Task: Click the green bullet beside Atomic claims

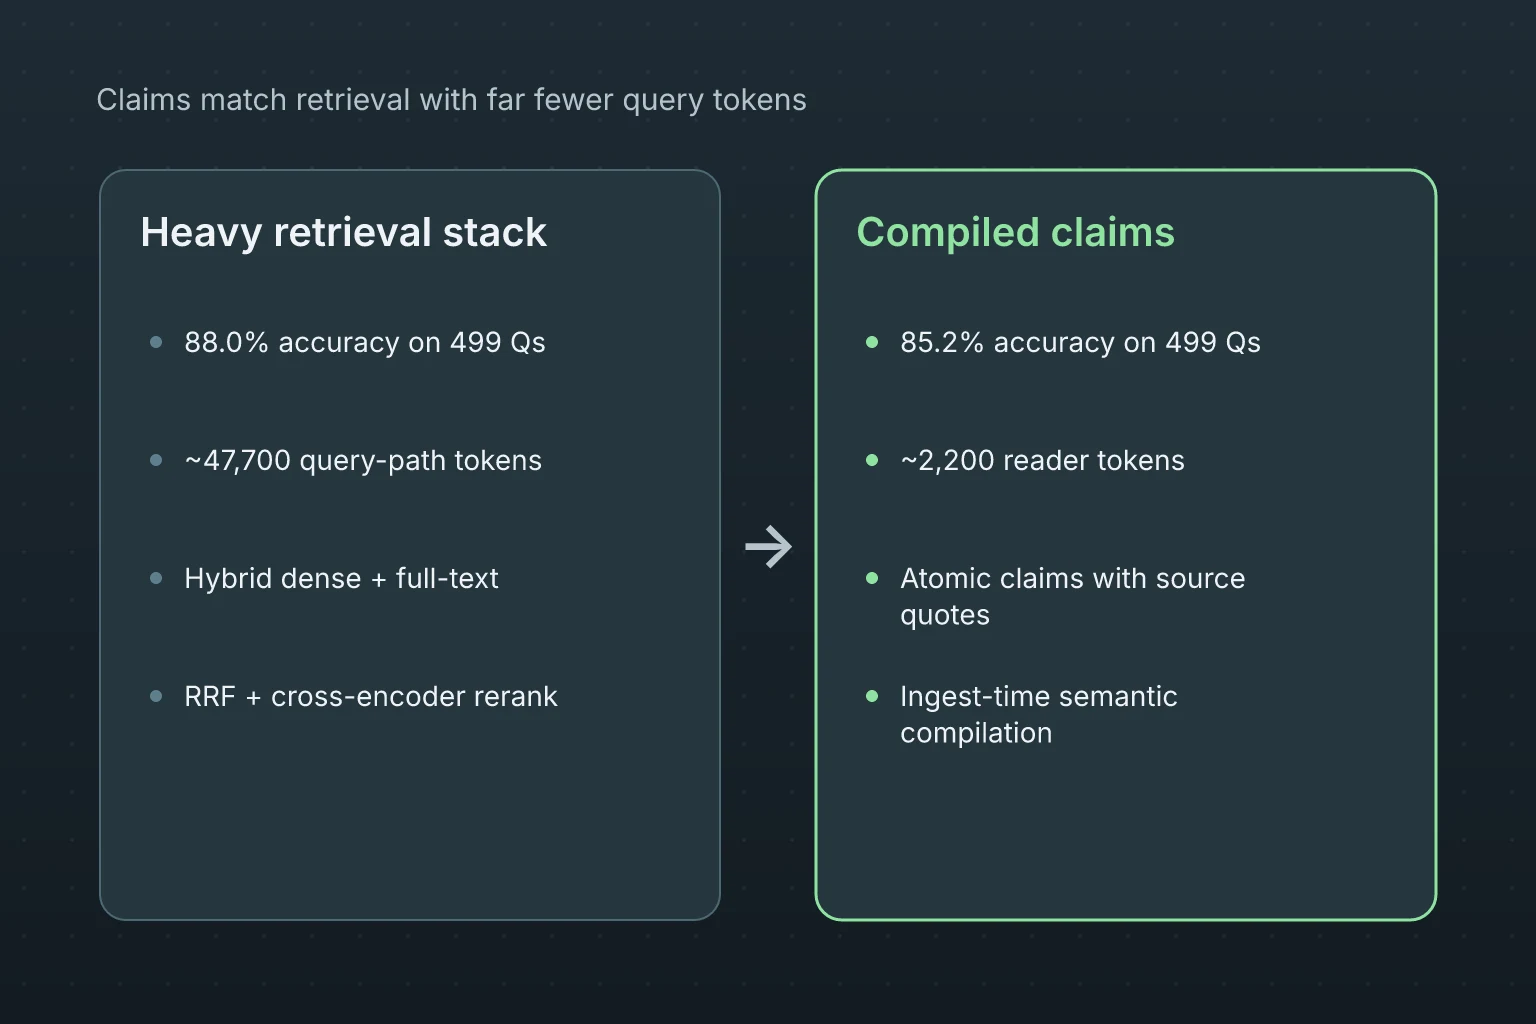Action: click(x=872, y=578)
